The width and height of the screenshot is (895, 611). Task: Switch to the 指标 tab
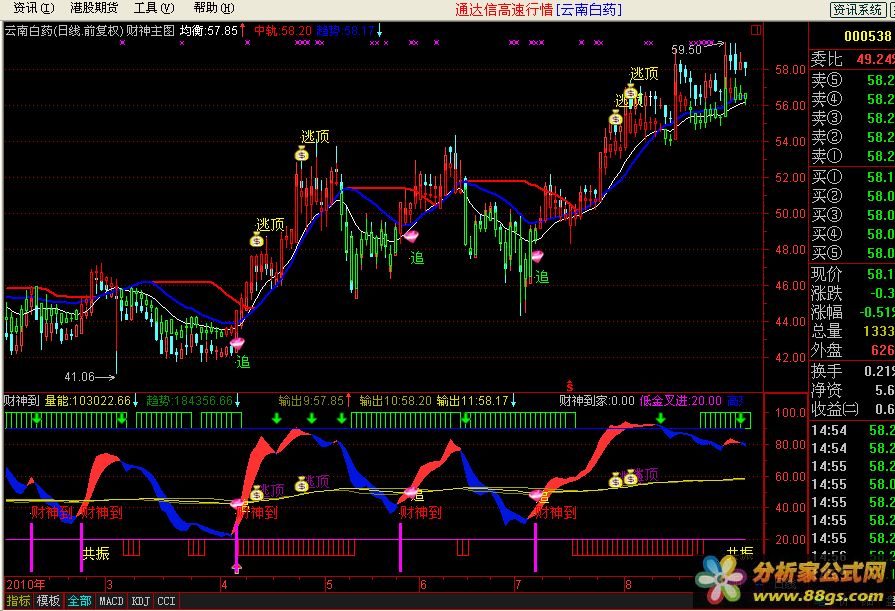click(18, 601)
